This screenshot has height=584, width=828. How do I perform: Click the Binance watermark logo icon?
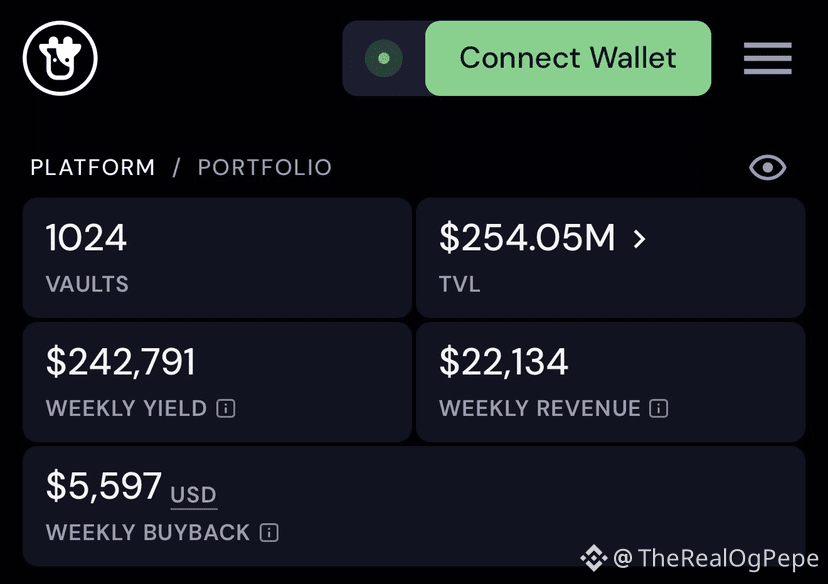pos(594,558)
